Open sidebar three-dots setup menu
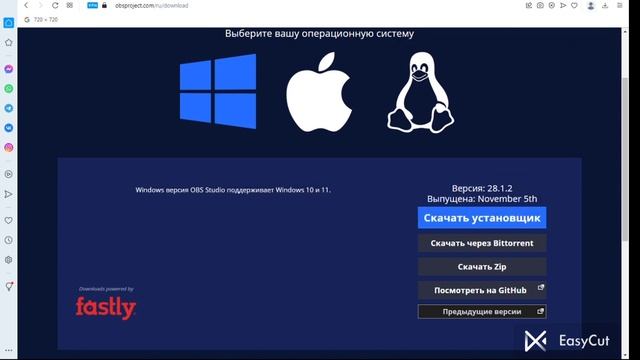 coord(9,350)
